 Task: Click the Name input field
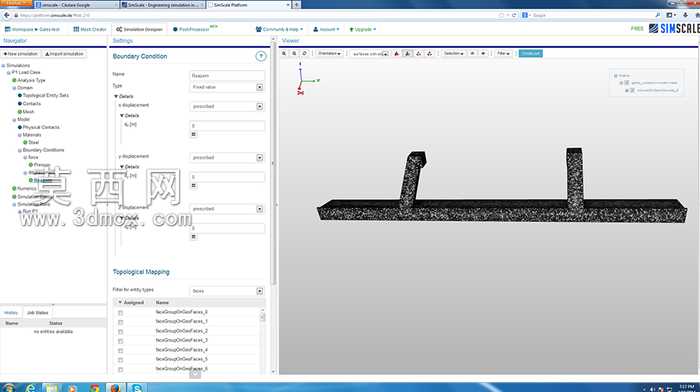(x=227, y=75)
